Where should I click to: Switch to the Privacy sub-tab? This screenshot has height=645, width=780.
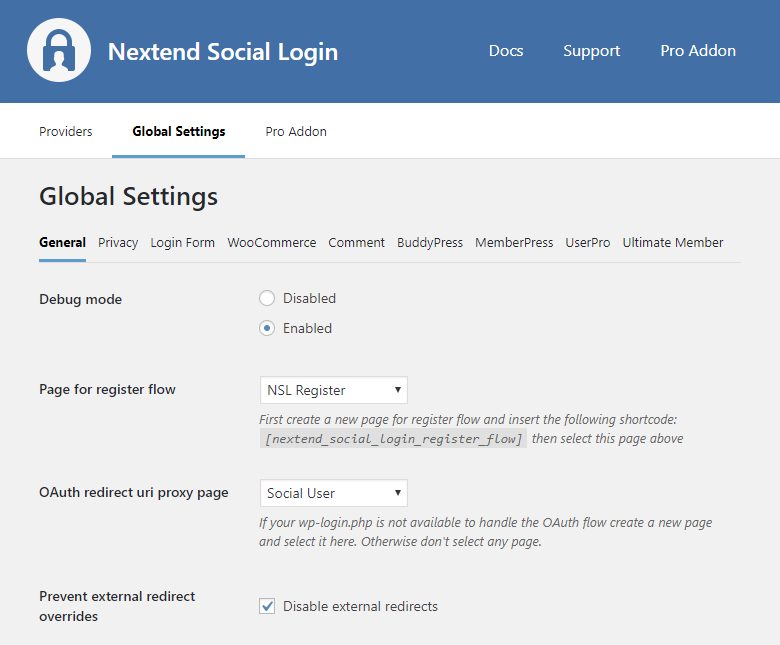[118, 243]
